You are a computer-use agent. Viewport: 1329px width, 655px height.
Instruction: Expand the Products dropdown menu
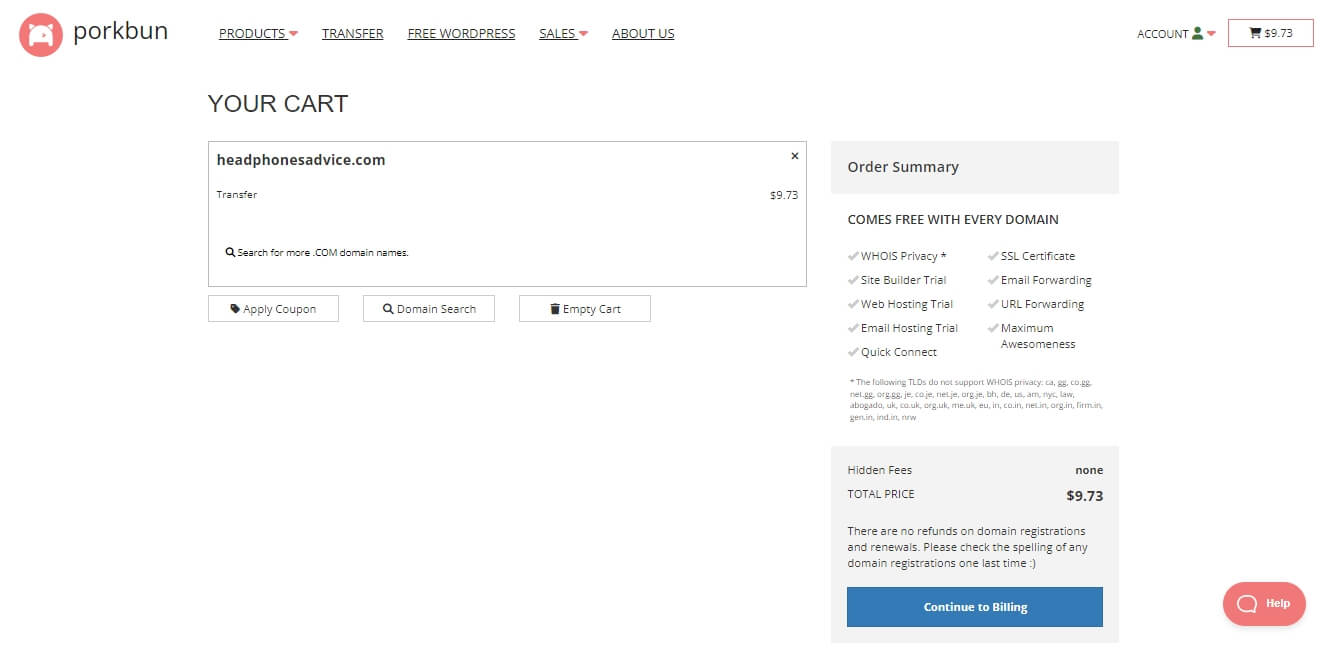coord(258,34)
